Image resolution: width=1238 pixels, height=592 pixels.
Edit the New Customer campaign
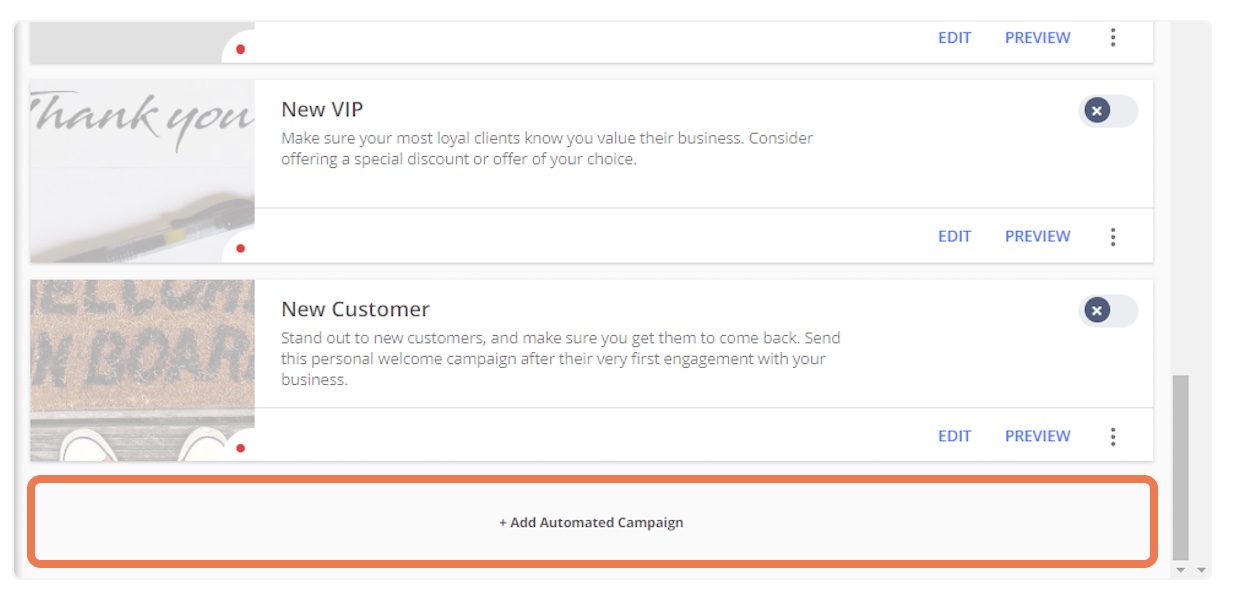[x=954, y=436]
